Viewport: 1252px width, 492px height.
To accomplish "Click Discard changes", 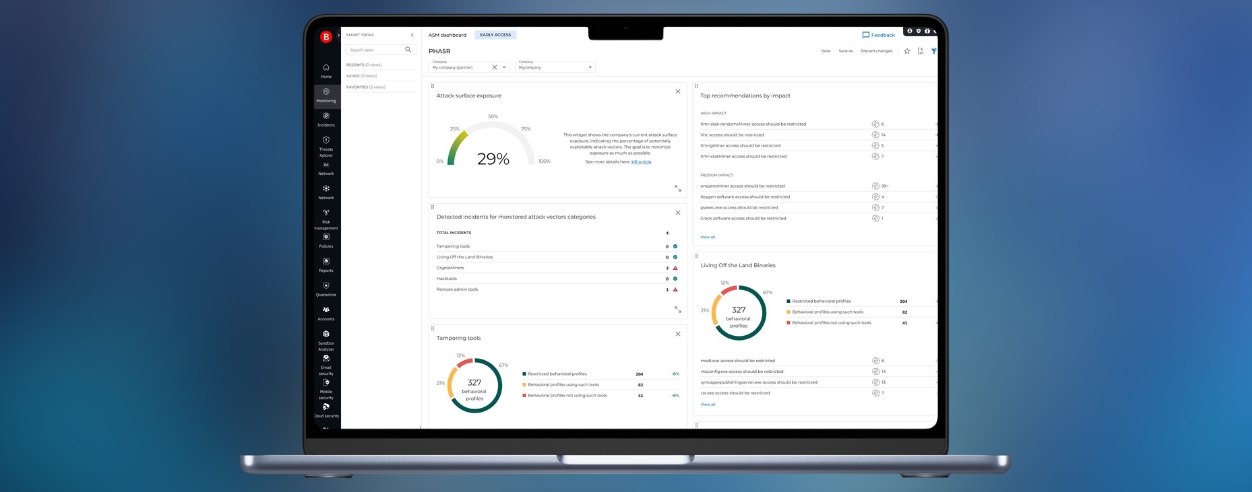I will (876, 50).
